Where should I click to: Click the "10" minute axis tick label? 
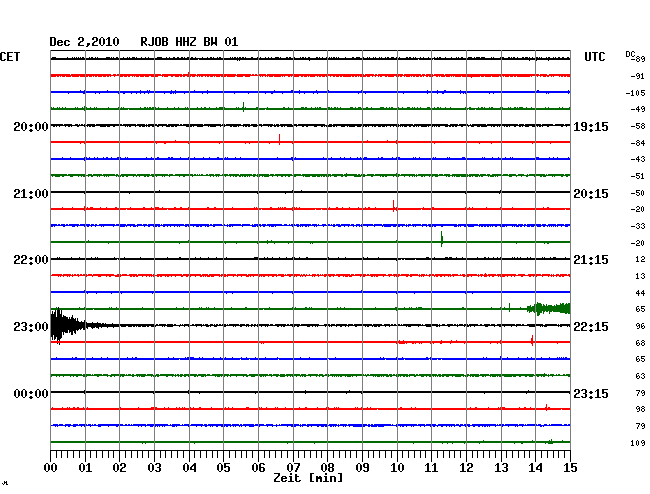click(397, 468)
